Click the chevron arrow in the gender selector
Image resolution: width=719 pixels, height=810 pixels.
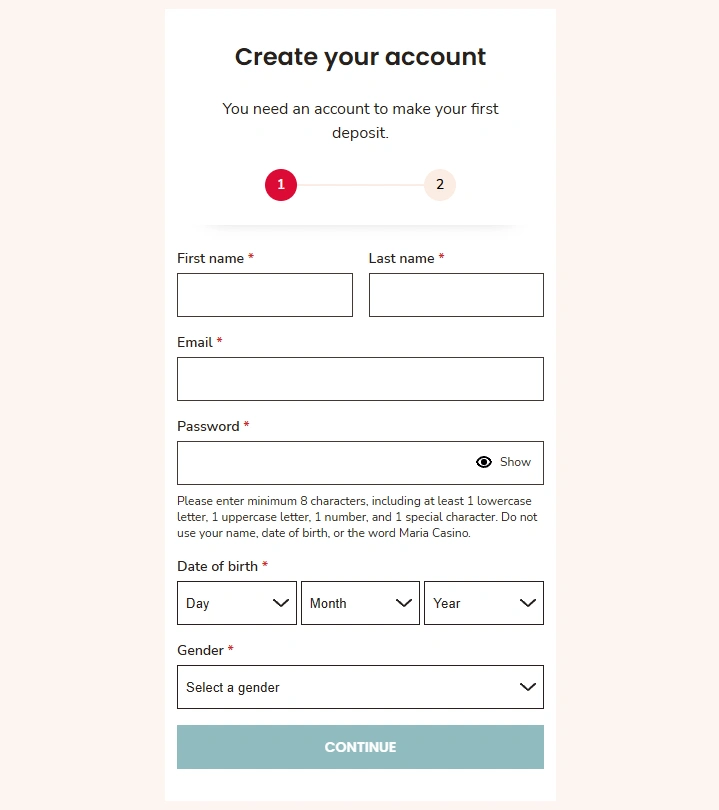(x=528, y=687)
